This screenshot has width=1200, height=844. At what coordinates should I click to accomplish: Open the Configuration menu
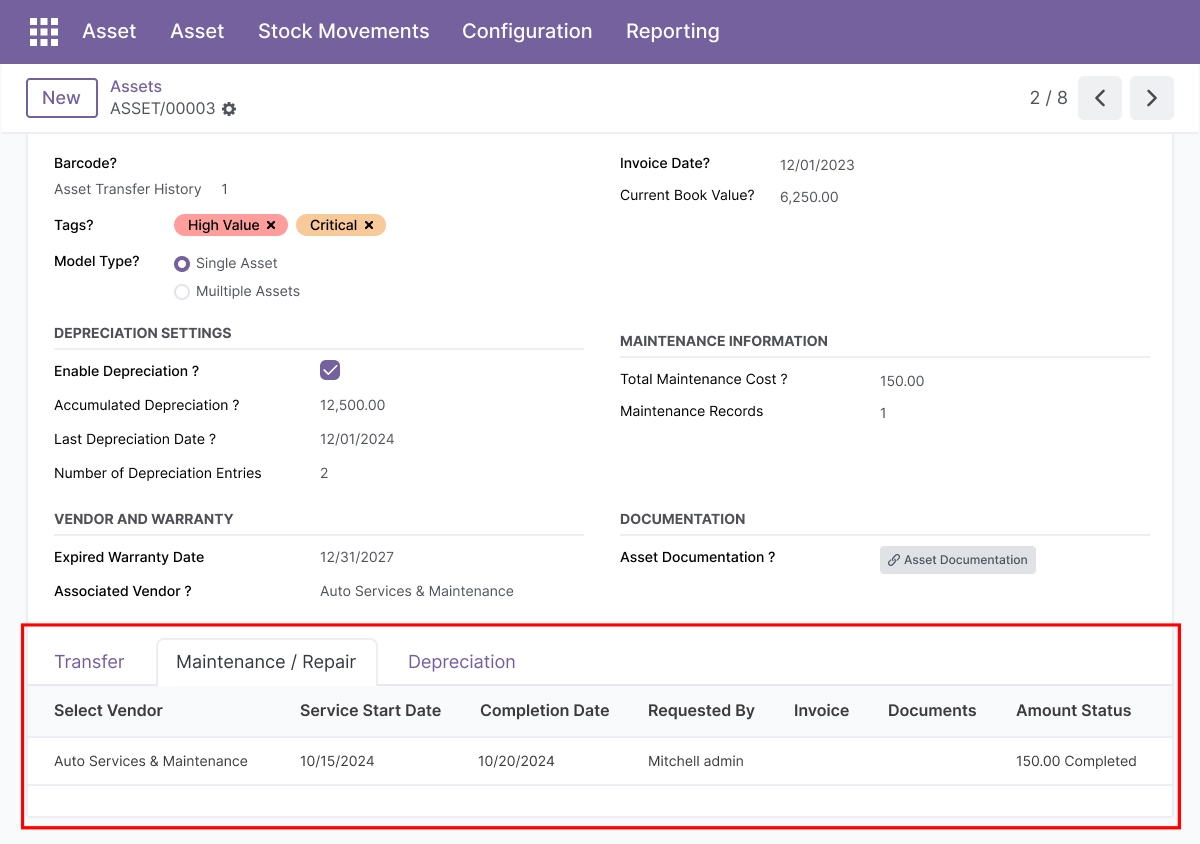[527, 32]
